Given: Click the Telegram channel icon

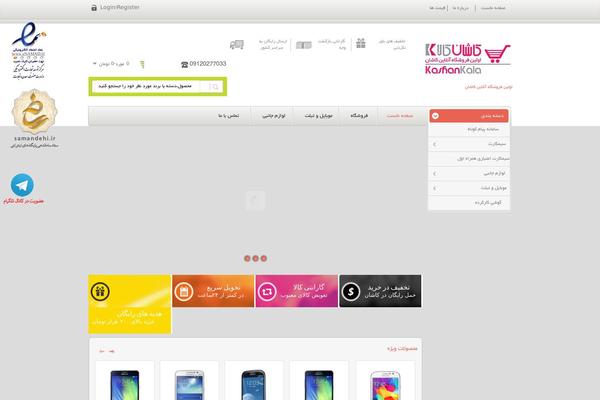Looking at the screenshot, I should click(x=22, y=185).
